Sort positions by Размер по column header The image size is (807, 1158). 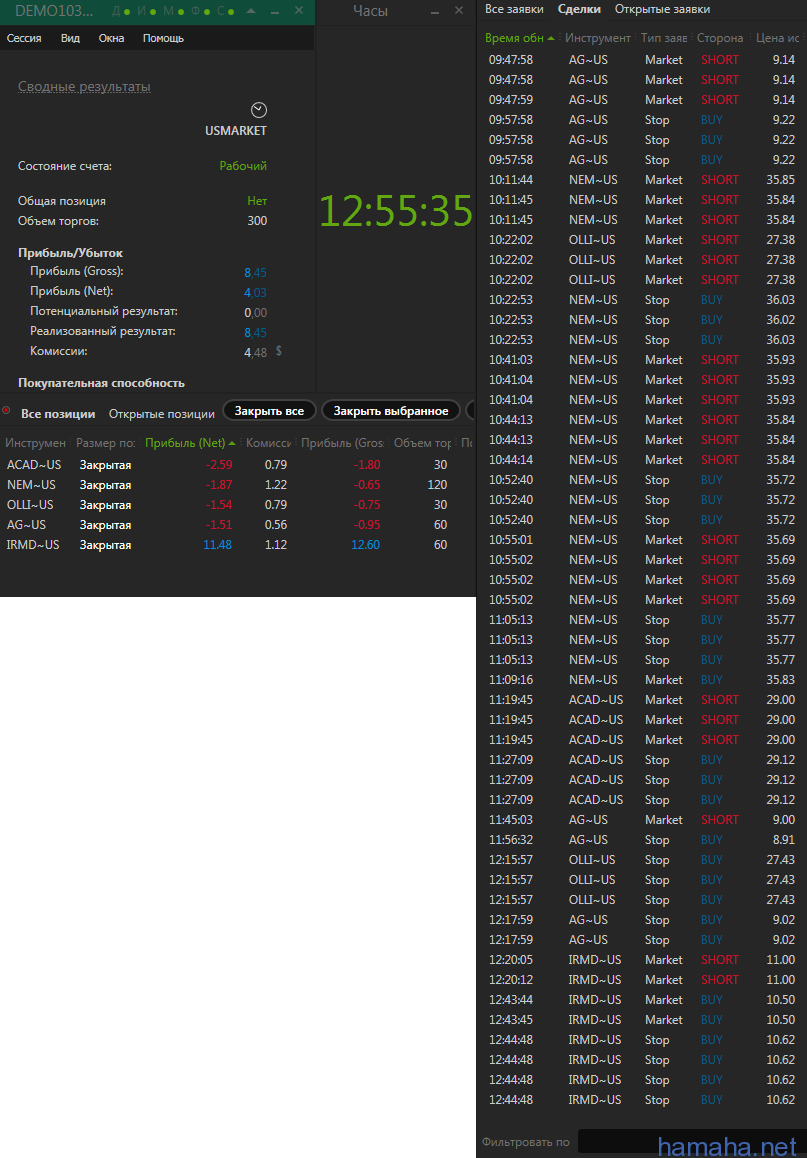pyautogui.click(x=106, y=443)
